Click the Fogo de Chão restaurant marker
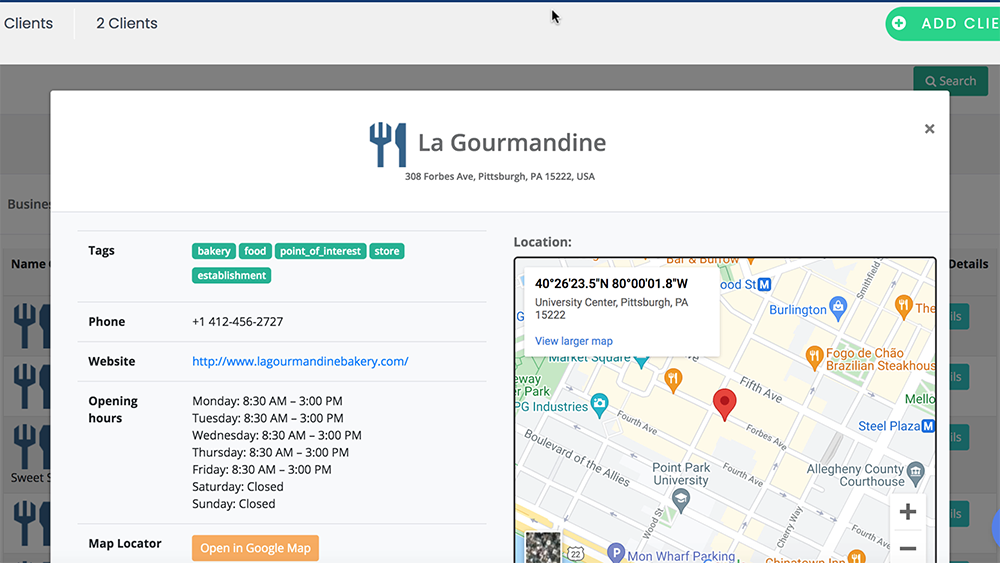Image resolution: width=1000 pixels, height=563 pixels. pos(814,354)
